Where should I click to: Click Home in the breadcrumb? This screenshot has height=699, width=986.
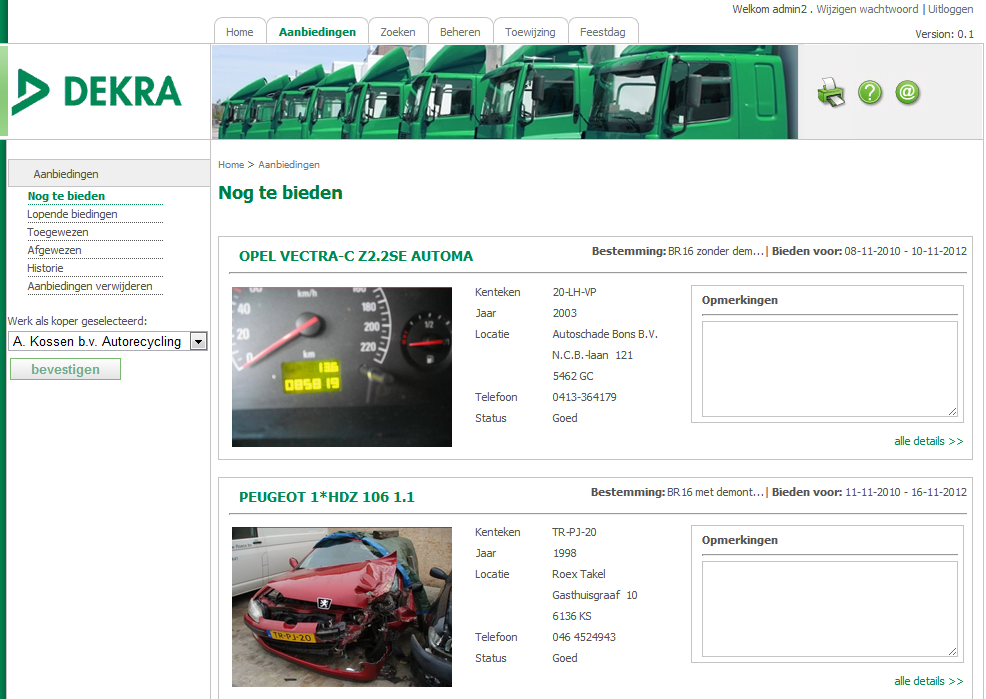(231, 165)
